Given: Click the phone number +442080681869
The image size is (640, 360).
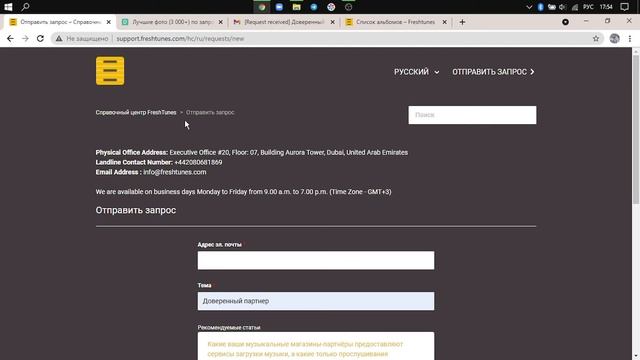Looking at the screenshot, I should pyautogui.click(x=198, y=162).
